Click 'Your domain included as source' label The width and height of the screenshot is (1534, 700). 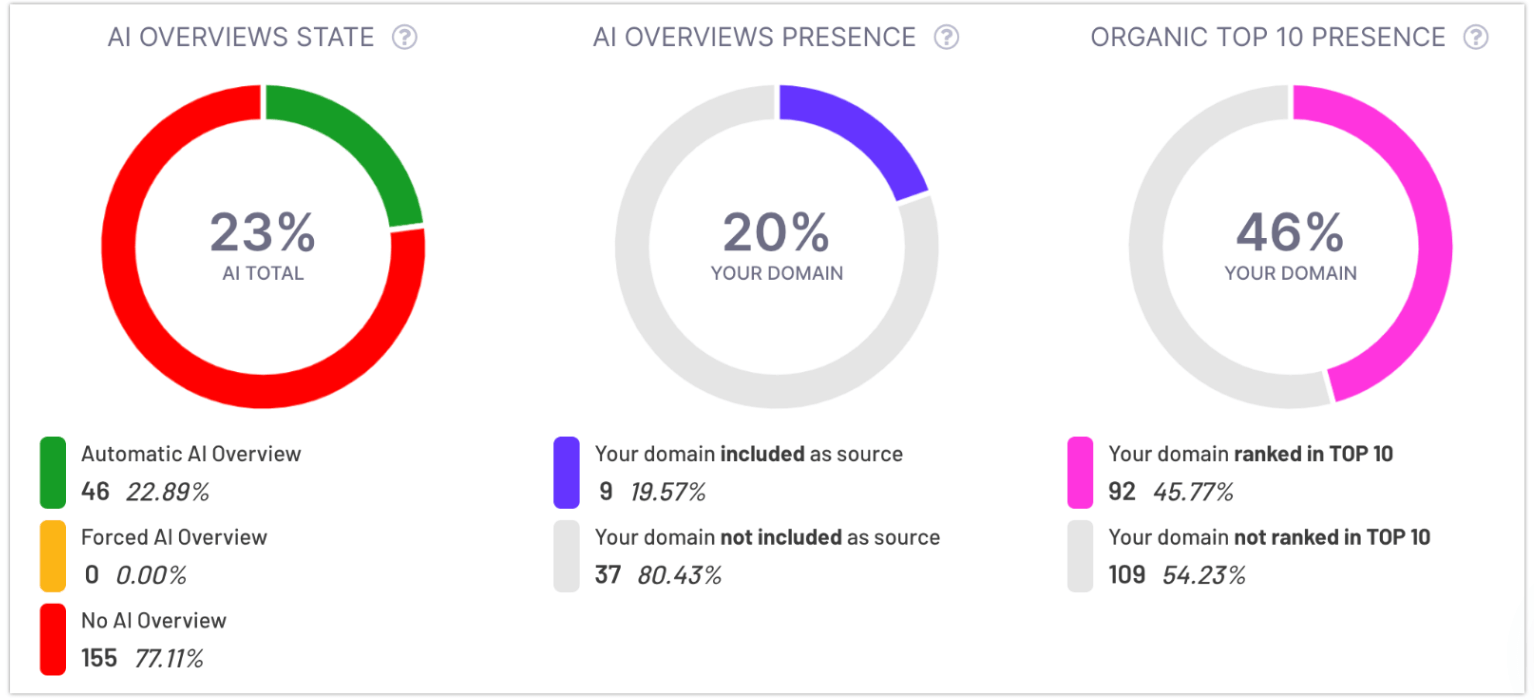(x=749, y=454)
